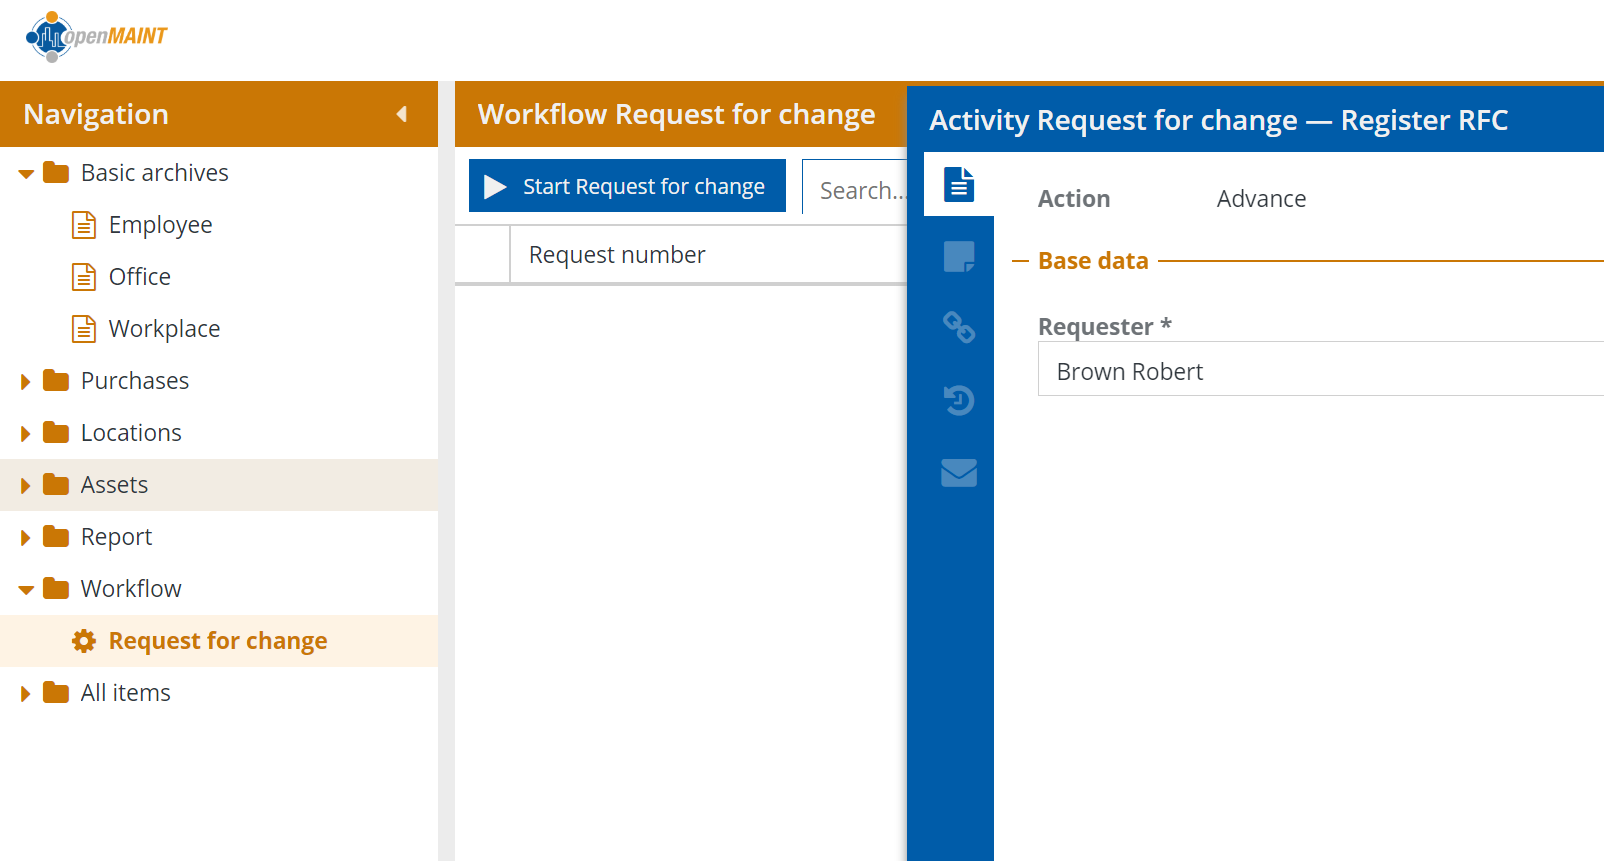Click the openMAINT logo
The image size is (1604, 861).
pyautogui.click(x=96, y=37)
